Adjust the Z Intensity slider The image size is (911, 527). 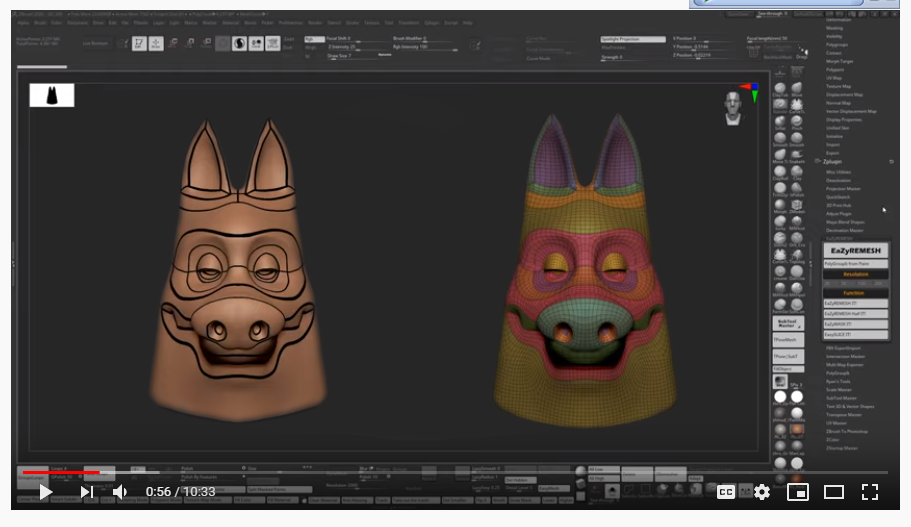click(358, 47)
